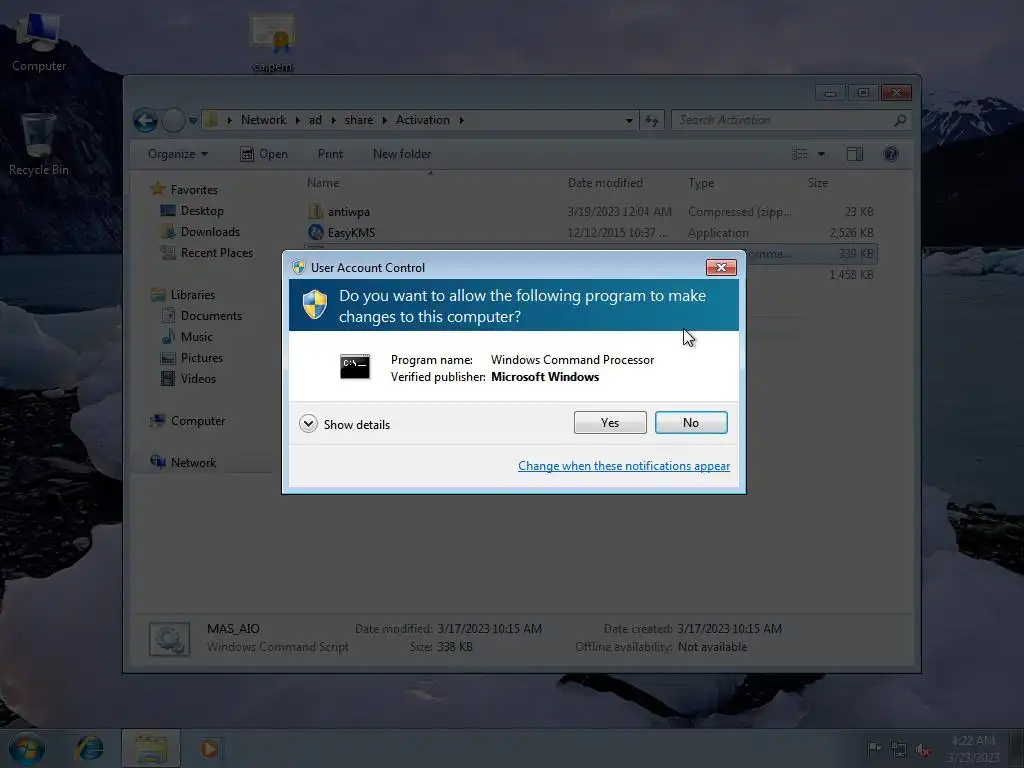Open the Organize menu
1024x768 pixels.
pyautogui.click(x=178, y=154)
